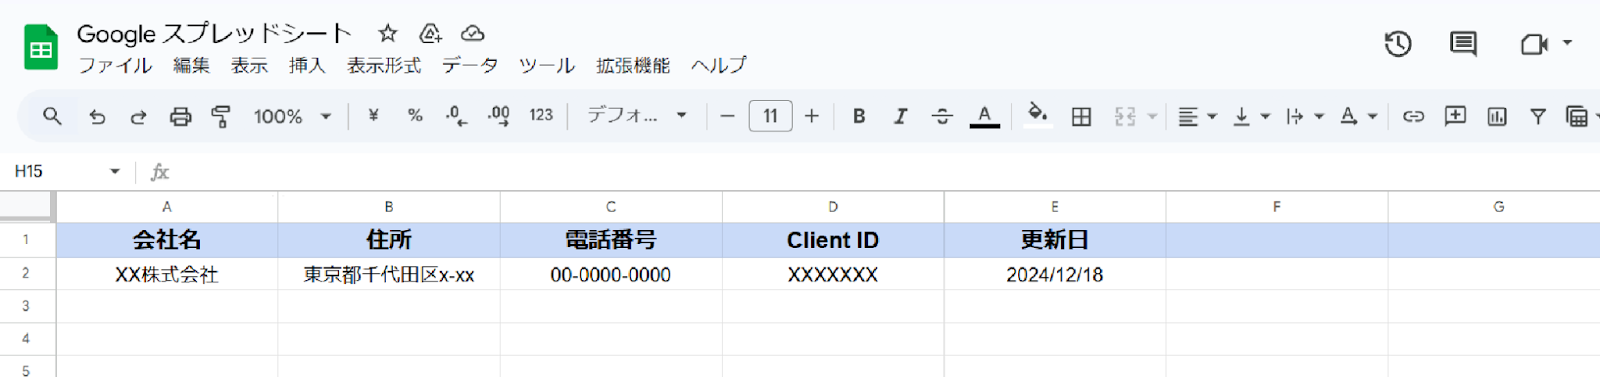Screen dimensions: 1600x377
Task: Select the cell 2024/12/18
Action: [1055, 274]
